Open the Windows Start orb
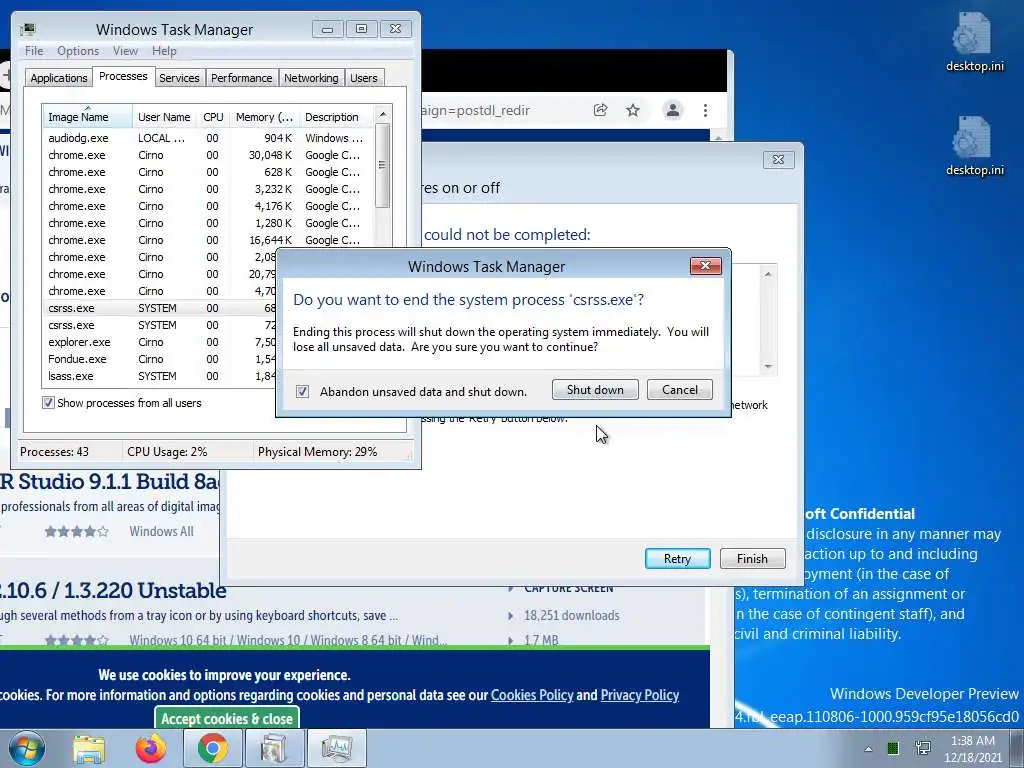 pyautogui.click(x=26, y=748)
